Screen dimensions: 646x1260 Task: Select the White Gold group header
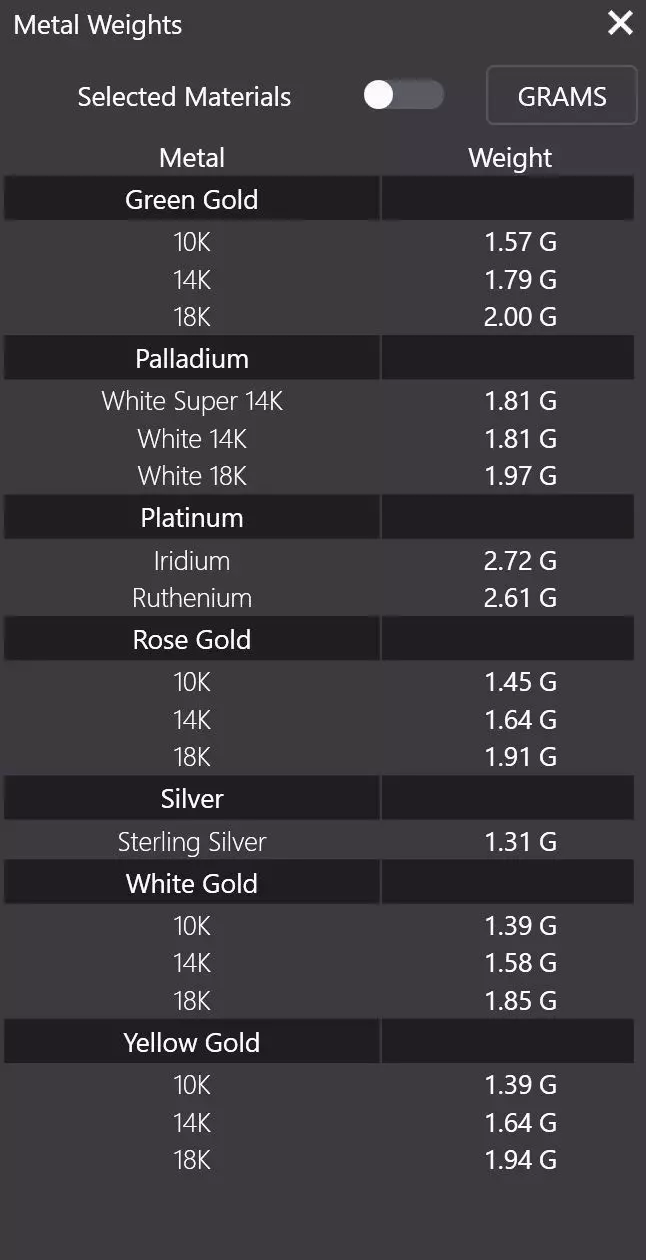(192, 884)
